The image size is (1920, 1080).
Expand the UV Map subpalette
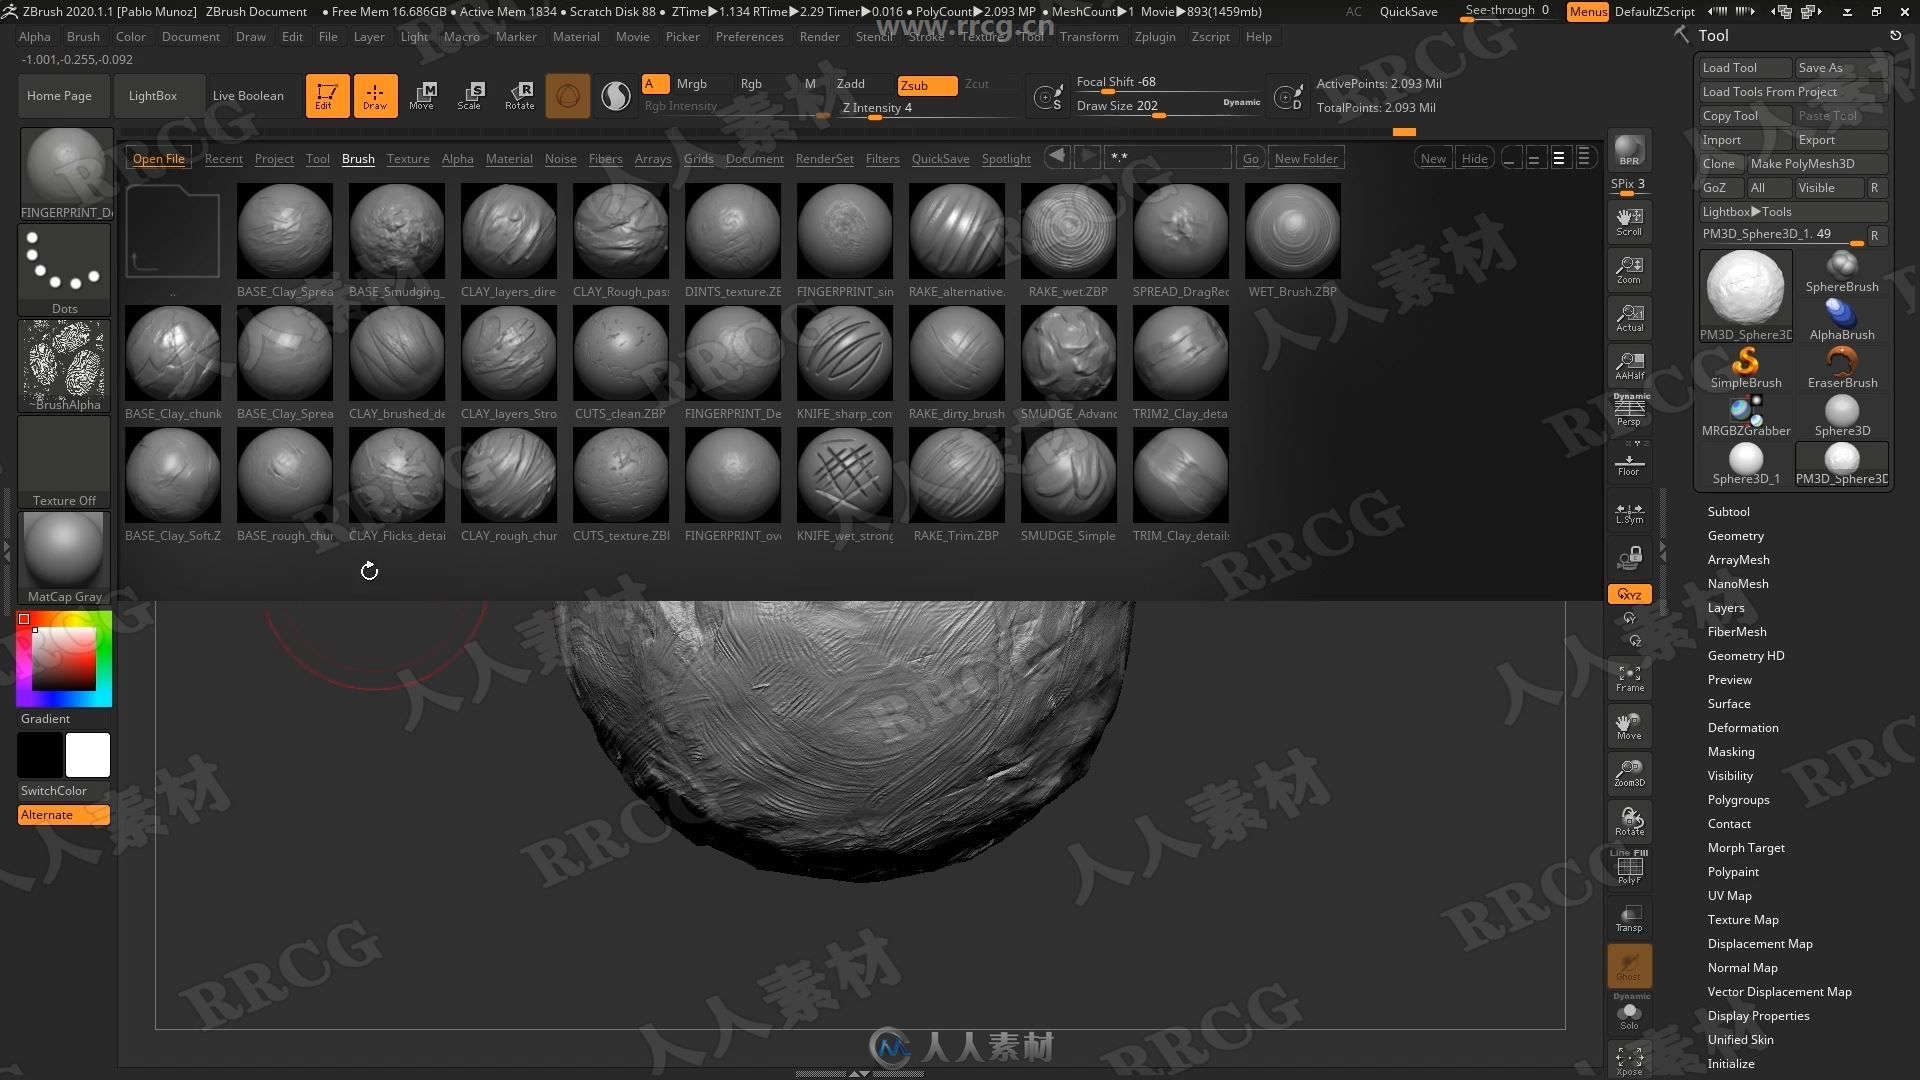click(1730, 895)
